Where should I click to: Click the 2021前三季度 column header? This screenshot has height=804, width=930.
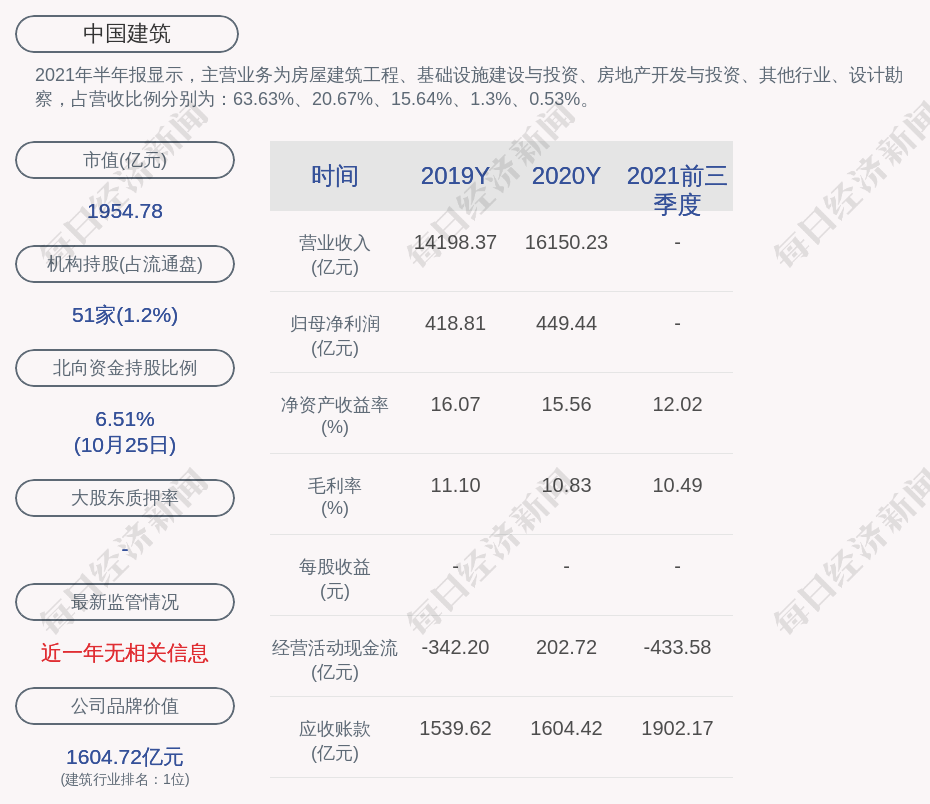click(677, 190)
